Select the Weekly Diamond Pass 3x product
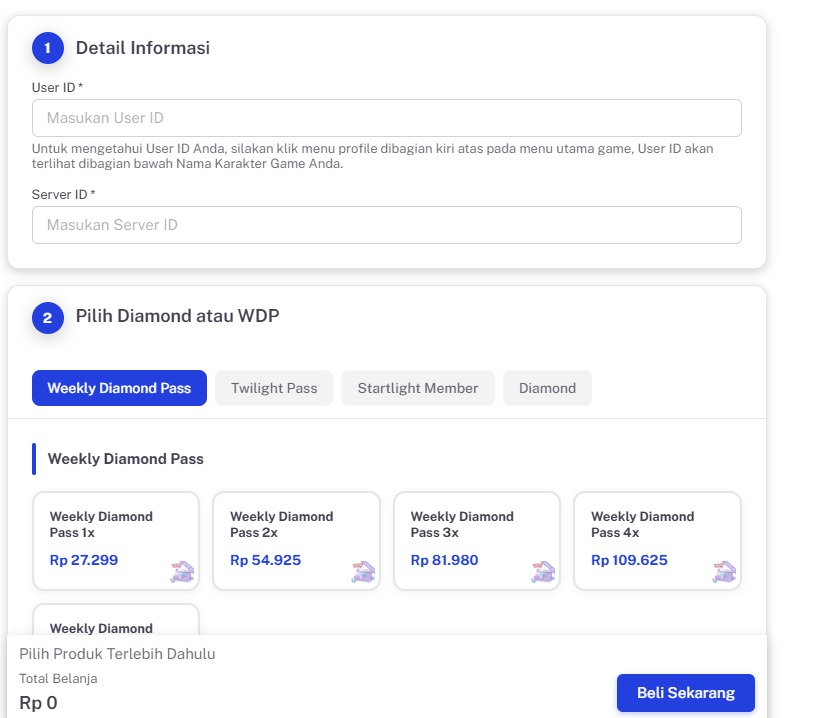 point(477,540)
